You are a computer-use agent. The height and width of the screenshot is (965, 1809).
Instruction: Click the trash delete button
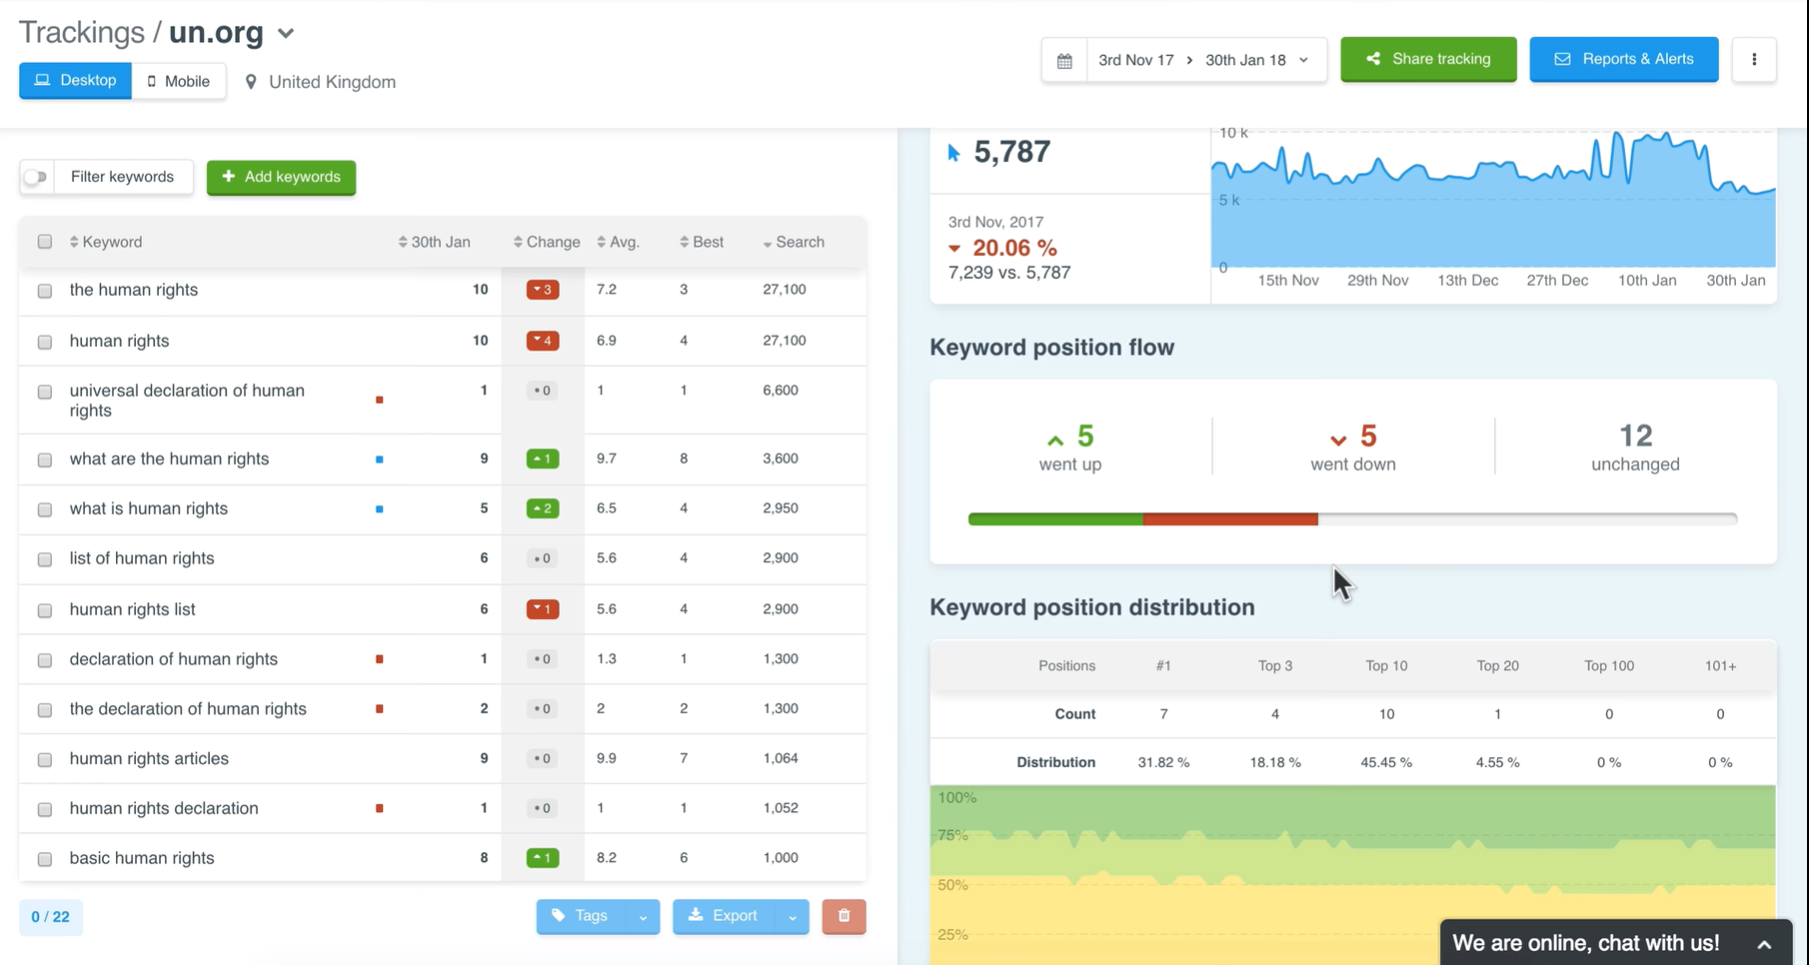(844, 916)
